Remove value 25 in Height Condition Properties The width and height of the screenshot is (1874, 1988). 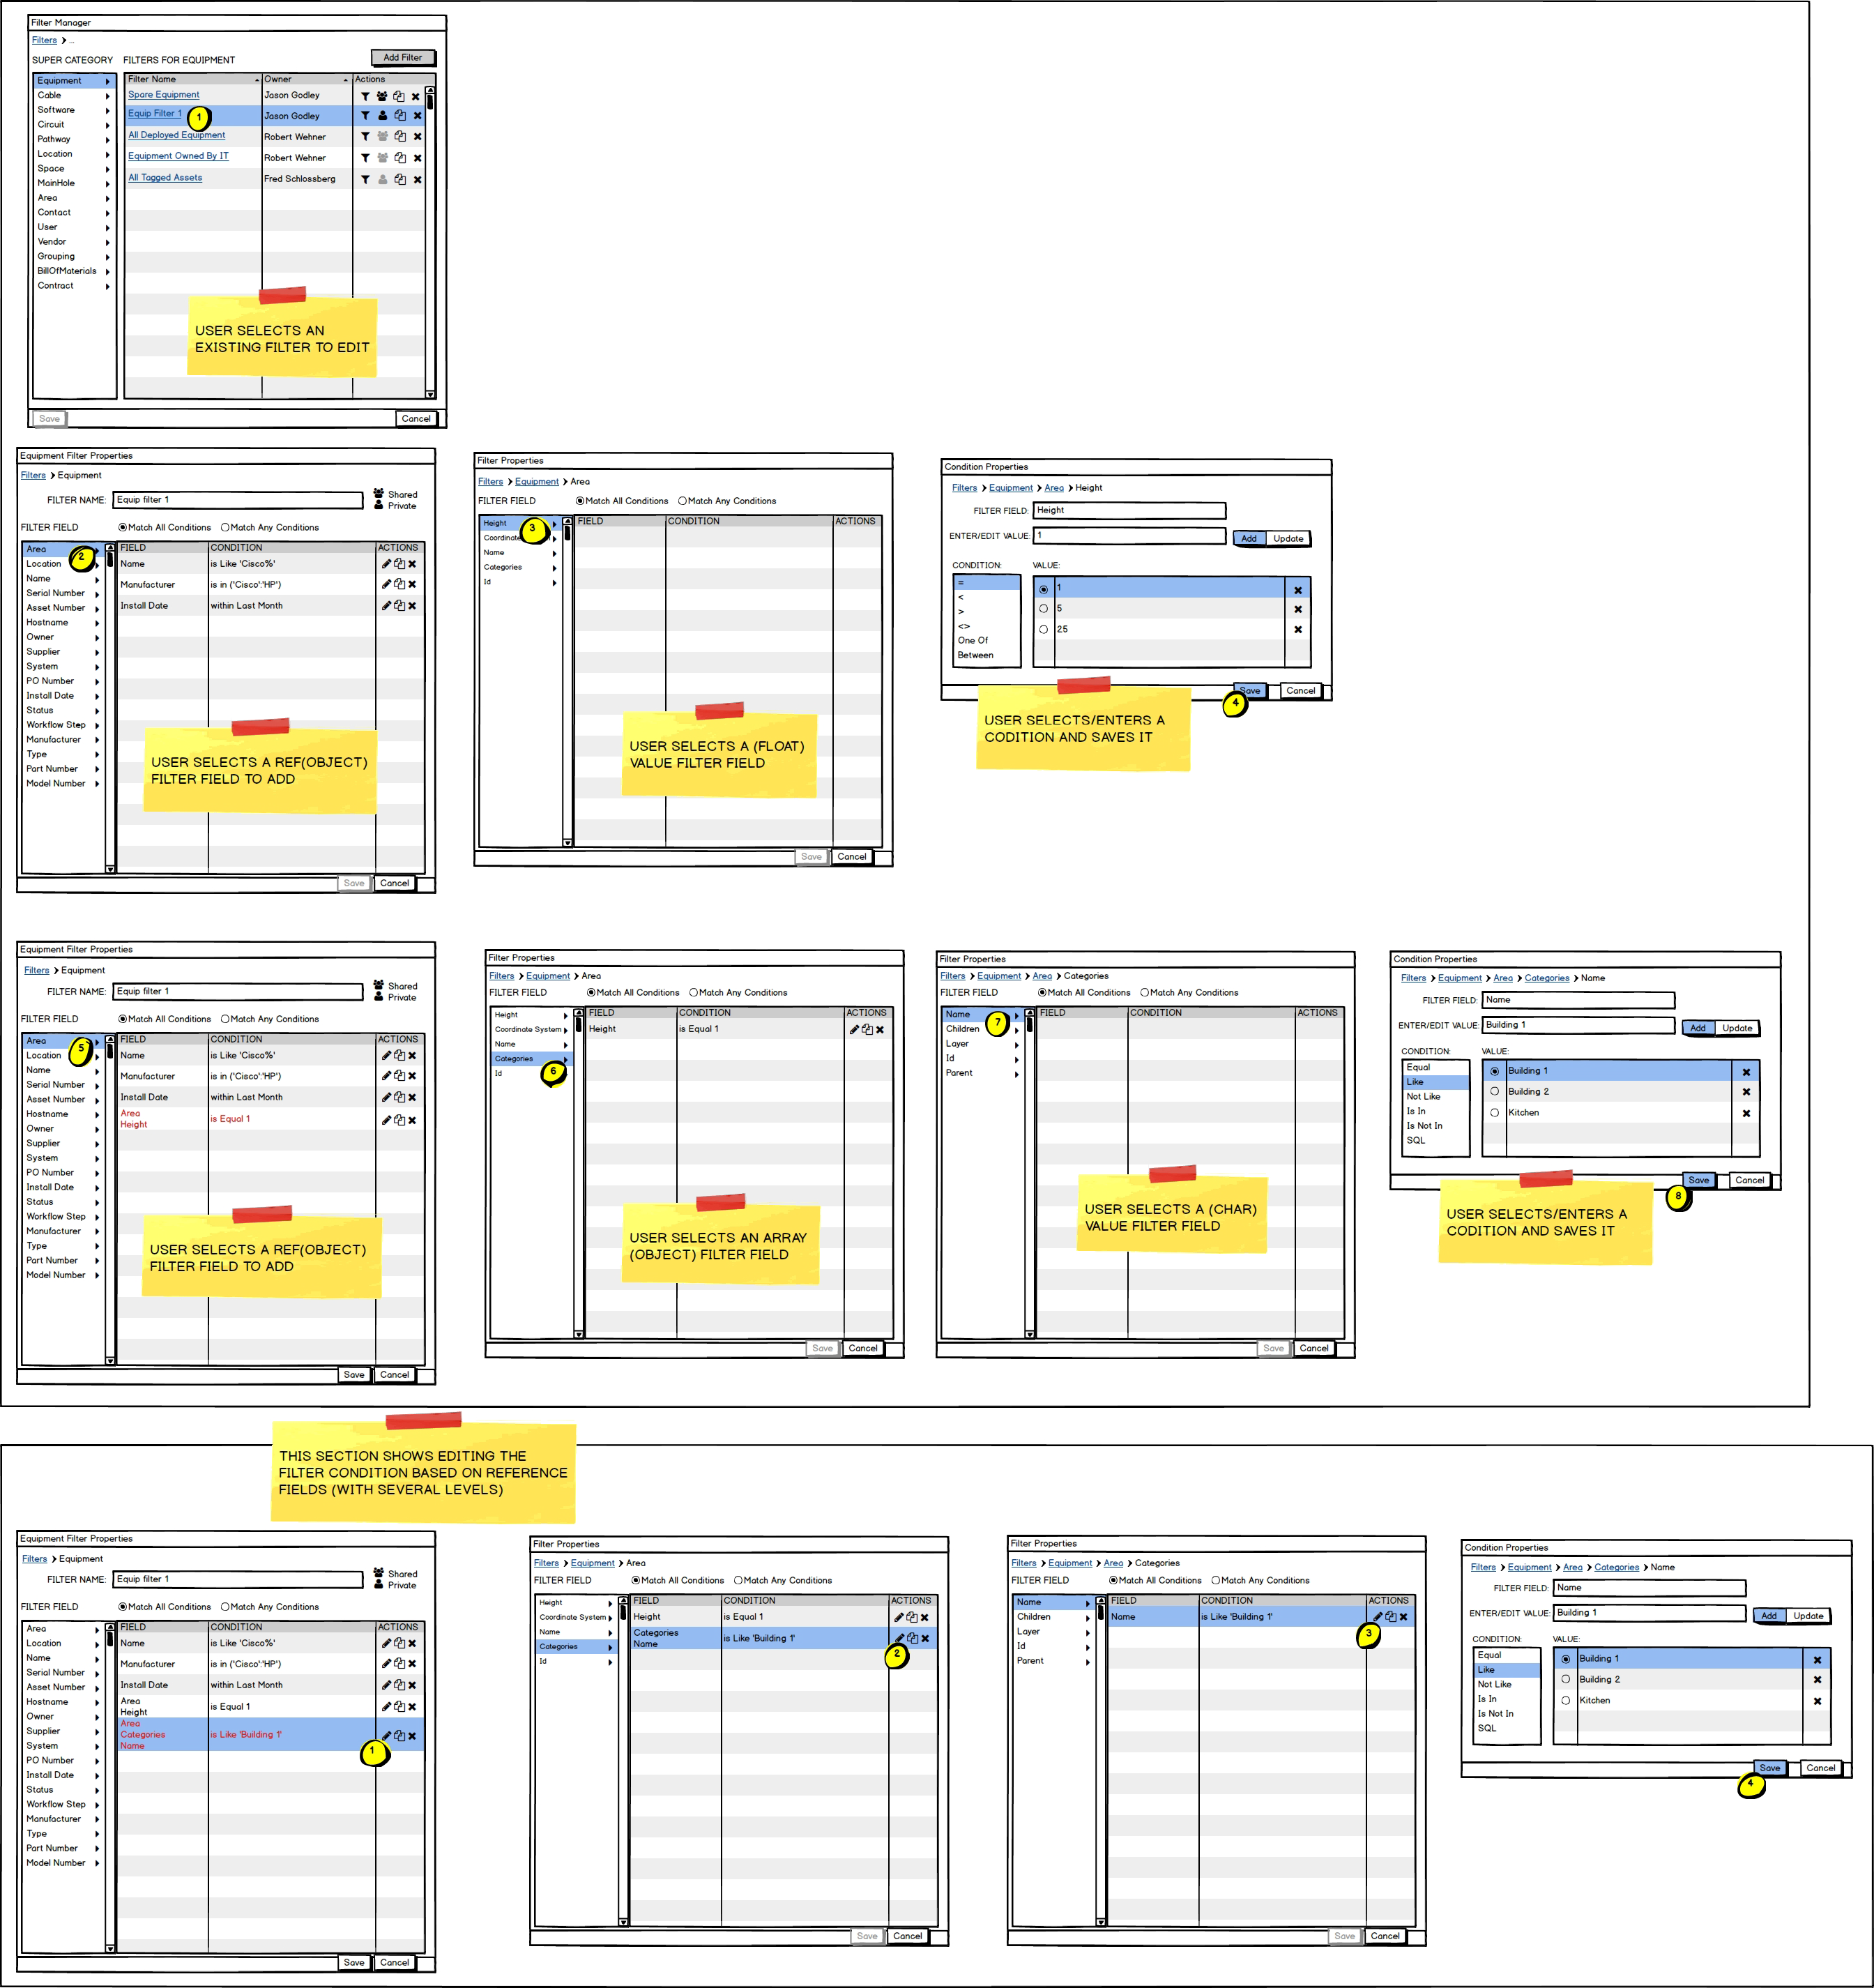pyautogui.click(x=1298, y=630)
